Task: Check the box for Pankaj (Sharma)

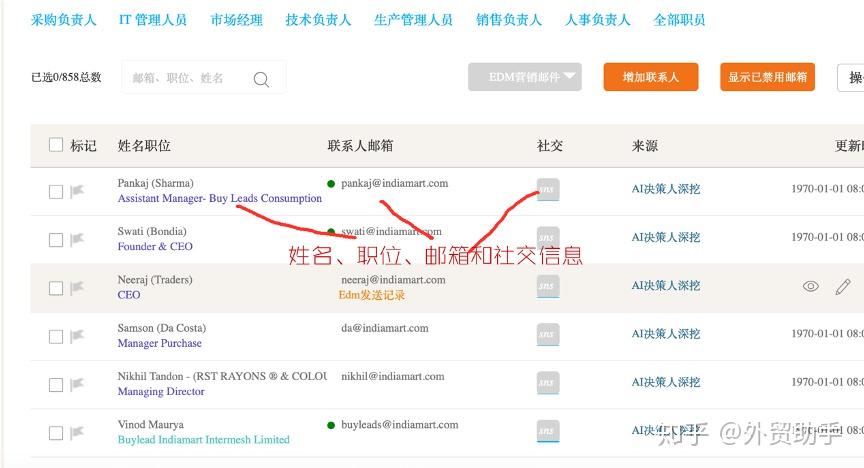Action: tap(56, 192)
